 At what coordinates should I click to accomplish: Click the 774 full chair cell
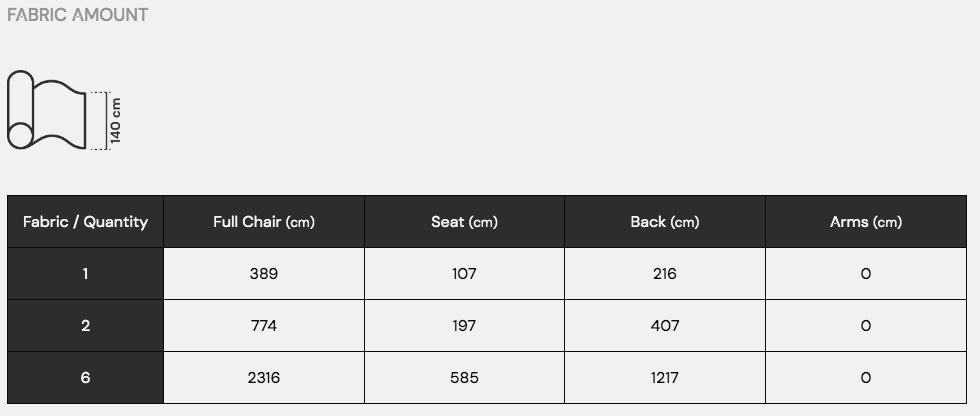tap(264, 326)
